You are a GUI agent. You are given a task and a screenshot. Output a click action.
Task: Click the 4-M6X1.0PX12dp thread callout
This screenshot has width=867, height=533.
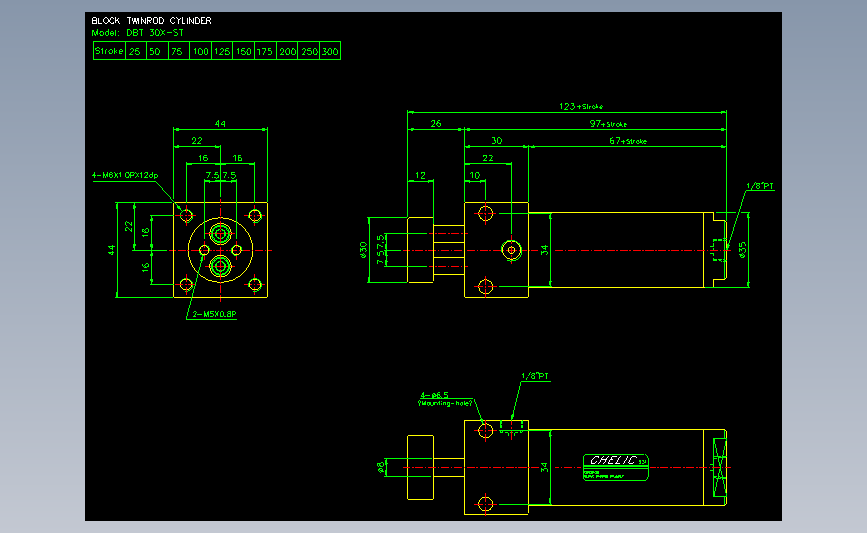click(125, 175)
